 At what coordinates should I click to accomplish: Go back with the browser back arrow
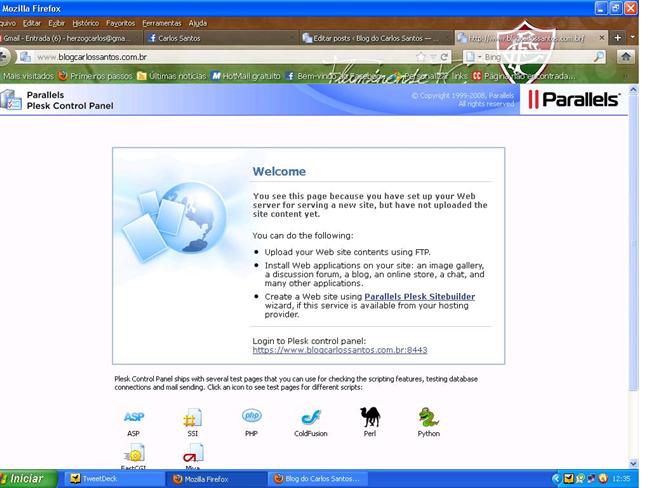pos(4,56)
